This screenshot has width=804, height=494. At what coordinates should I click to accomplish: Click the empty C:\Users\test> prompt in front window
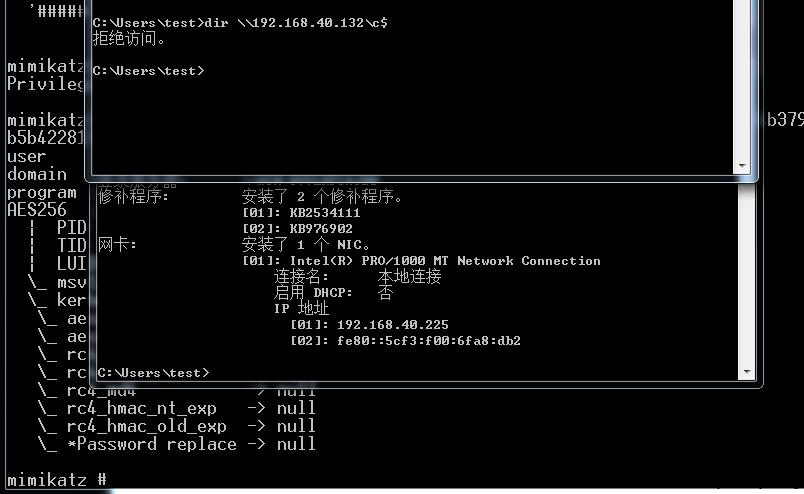(148, 70)
